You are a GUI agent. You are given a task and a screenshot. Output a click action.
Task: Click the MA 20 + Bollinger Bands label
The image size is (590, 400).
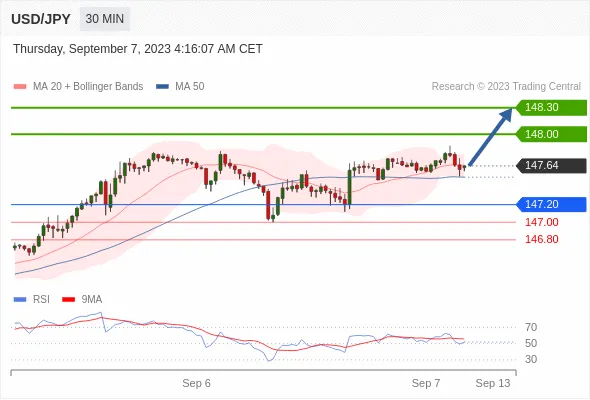pyautogui.click(x=88, y=87)
